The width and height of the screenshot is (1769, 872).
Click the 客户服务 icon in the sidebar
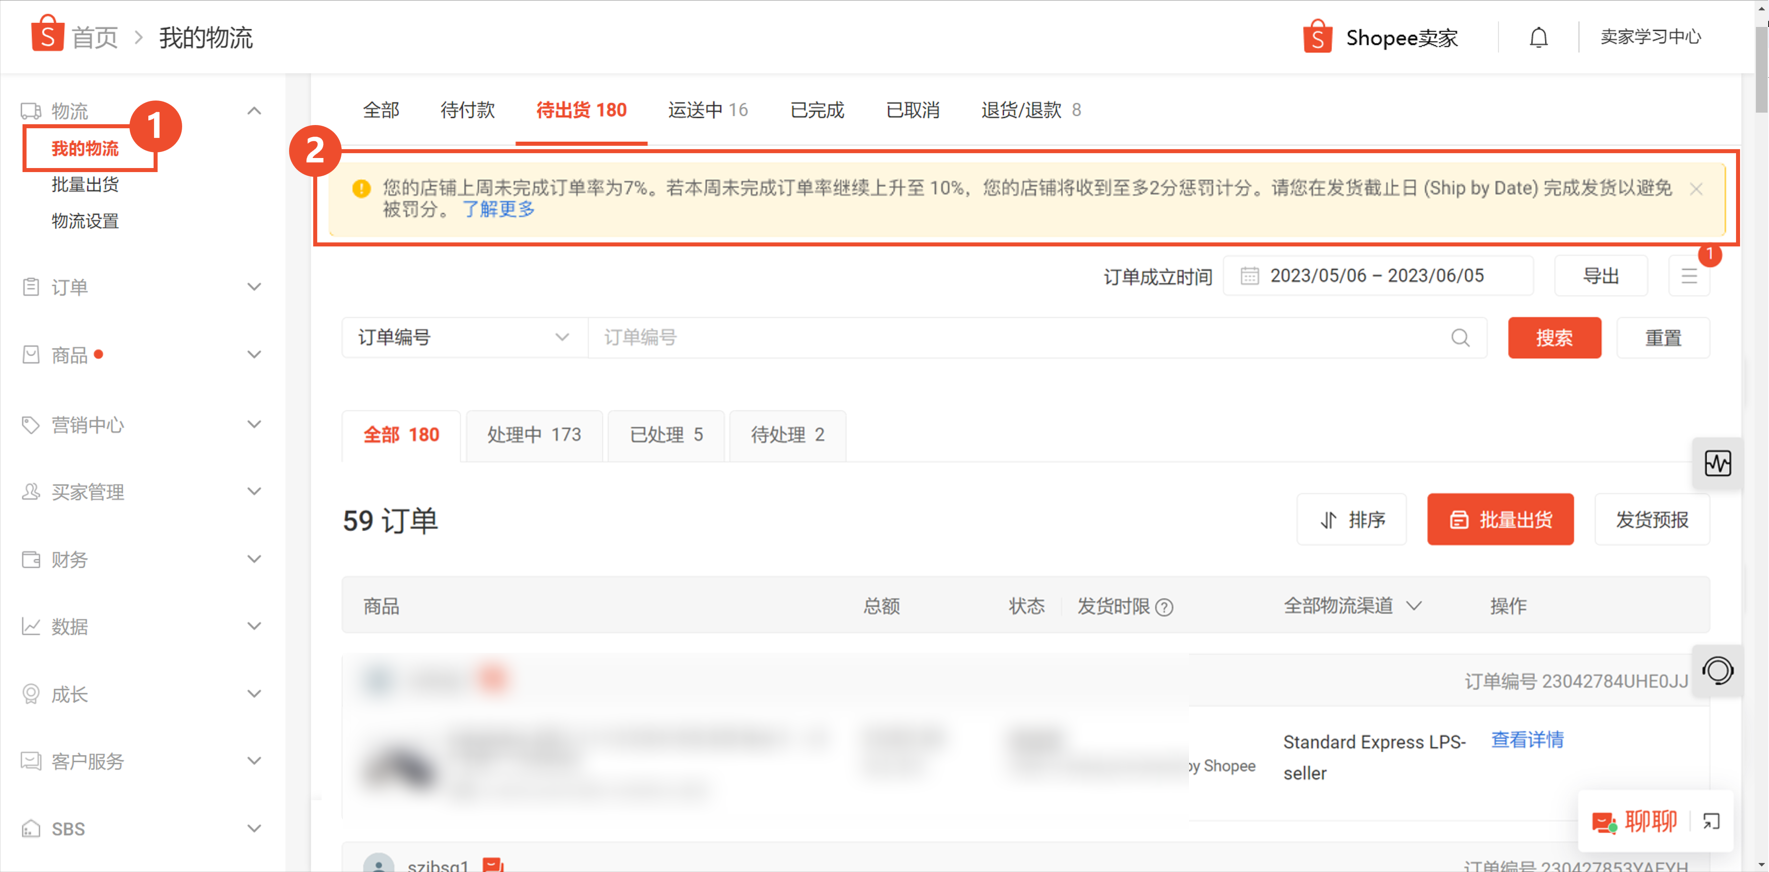click(31, 761)
